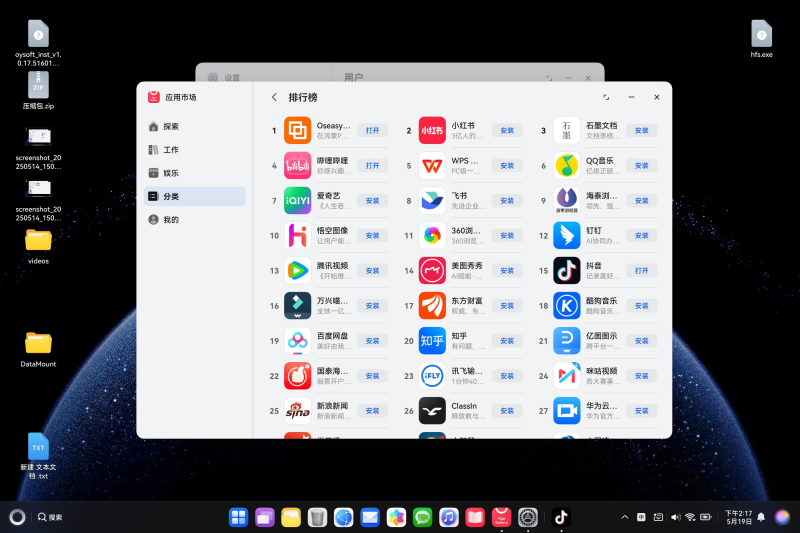The image size is (800, 533).
Task: Open the 石墨文档 app icon
Action: tap(567, 131)
